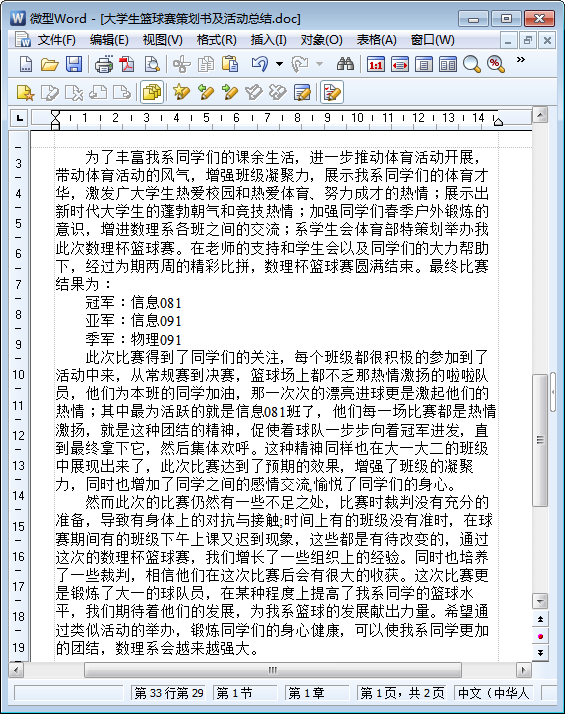Toggle show comments button (highlighted notes)
This screenshot has width=565, height=714.
pyautogui.click(x=152, y=92)
